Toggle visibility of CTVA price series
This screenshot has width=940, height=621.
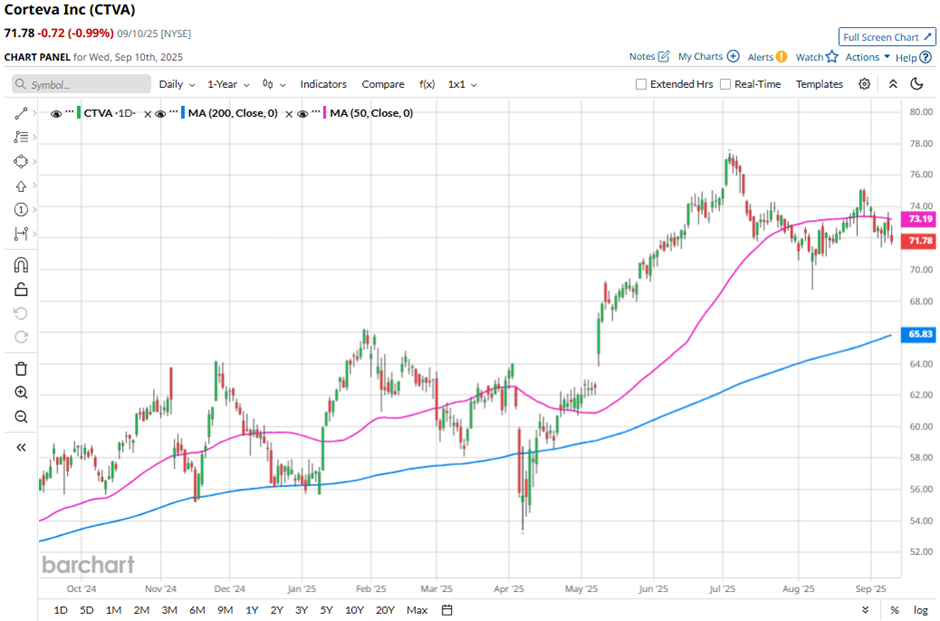[x=56, y=114]
